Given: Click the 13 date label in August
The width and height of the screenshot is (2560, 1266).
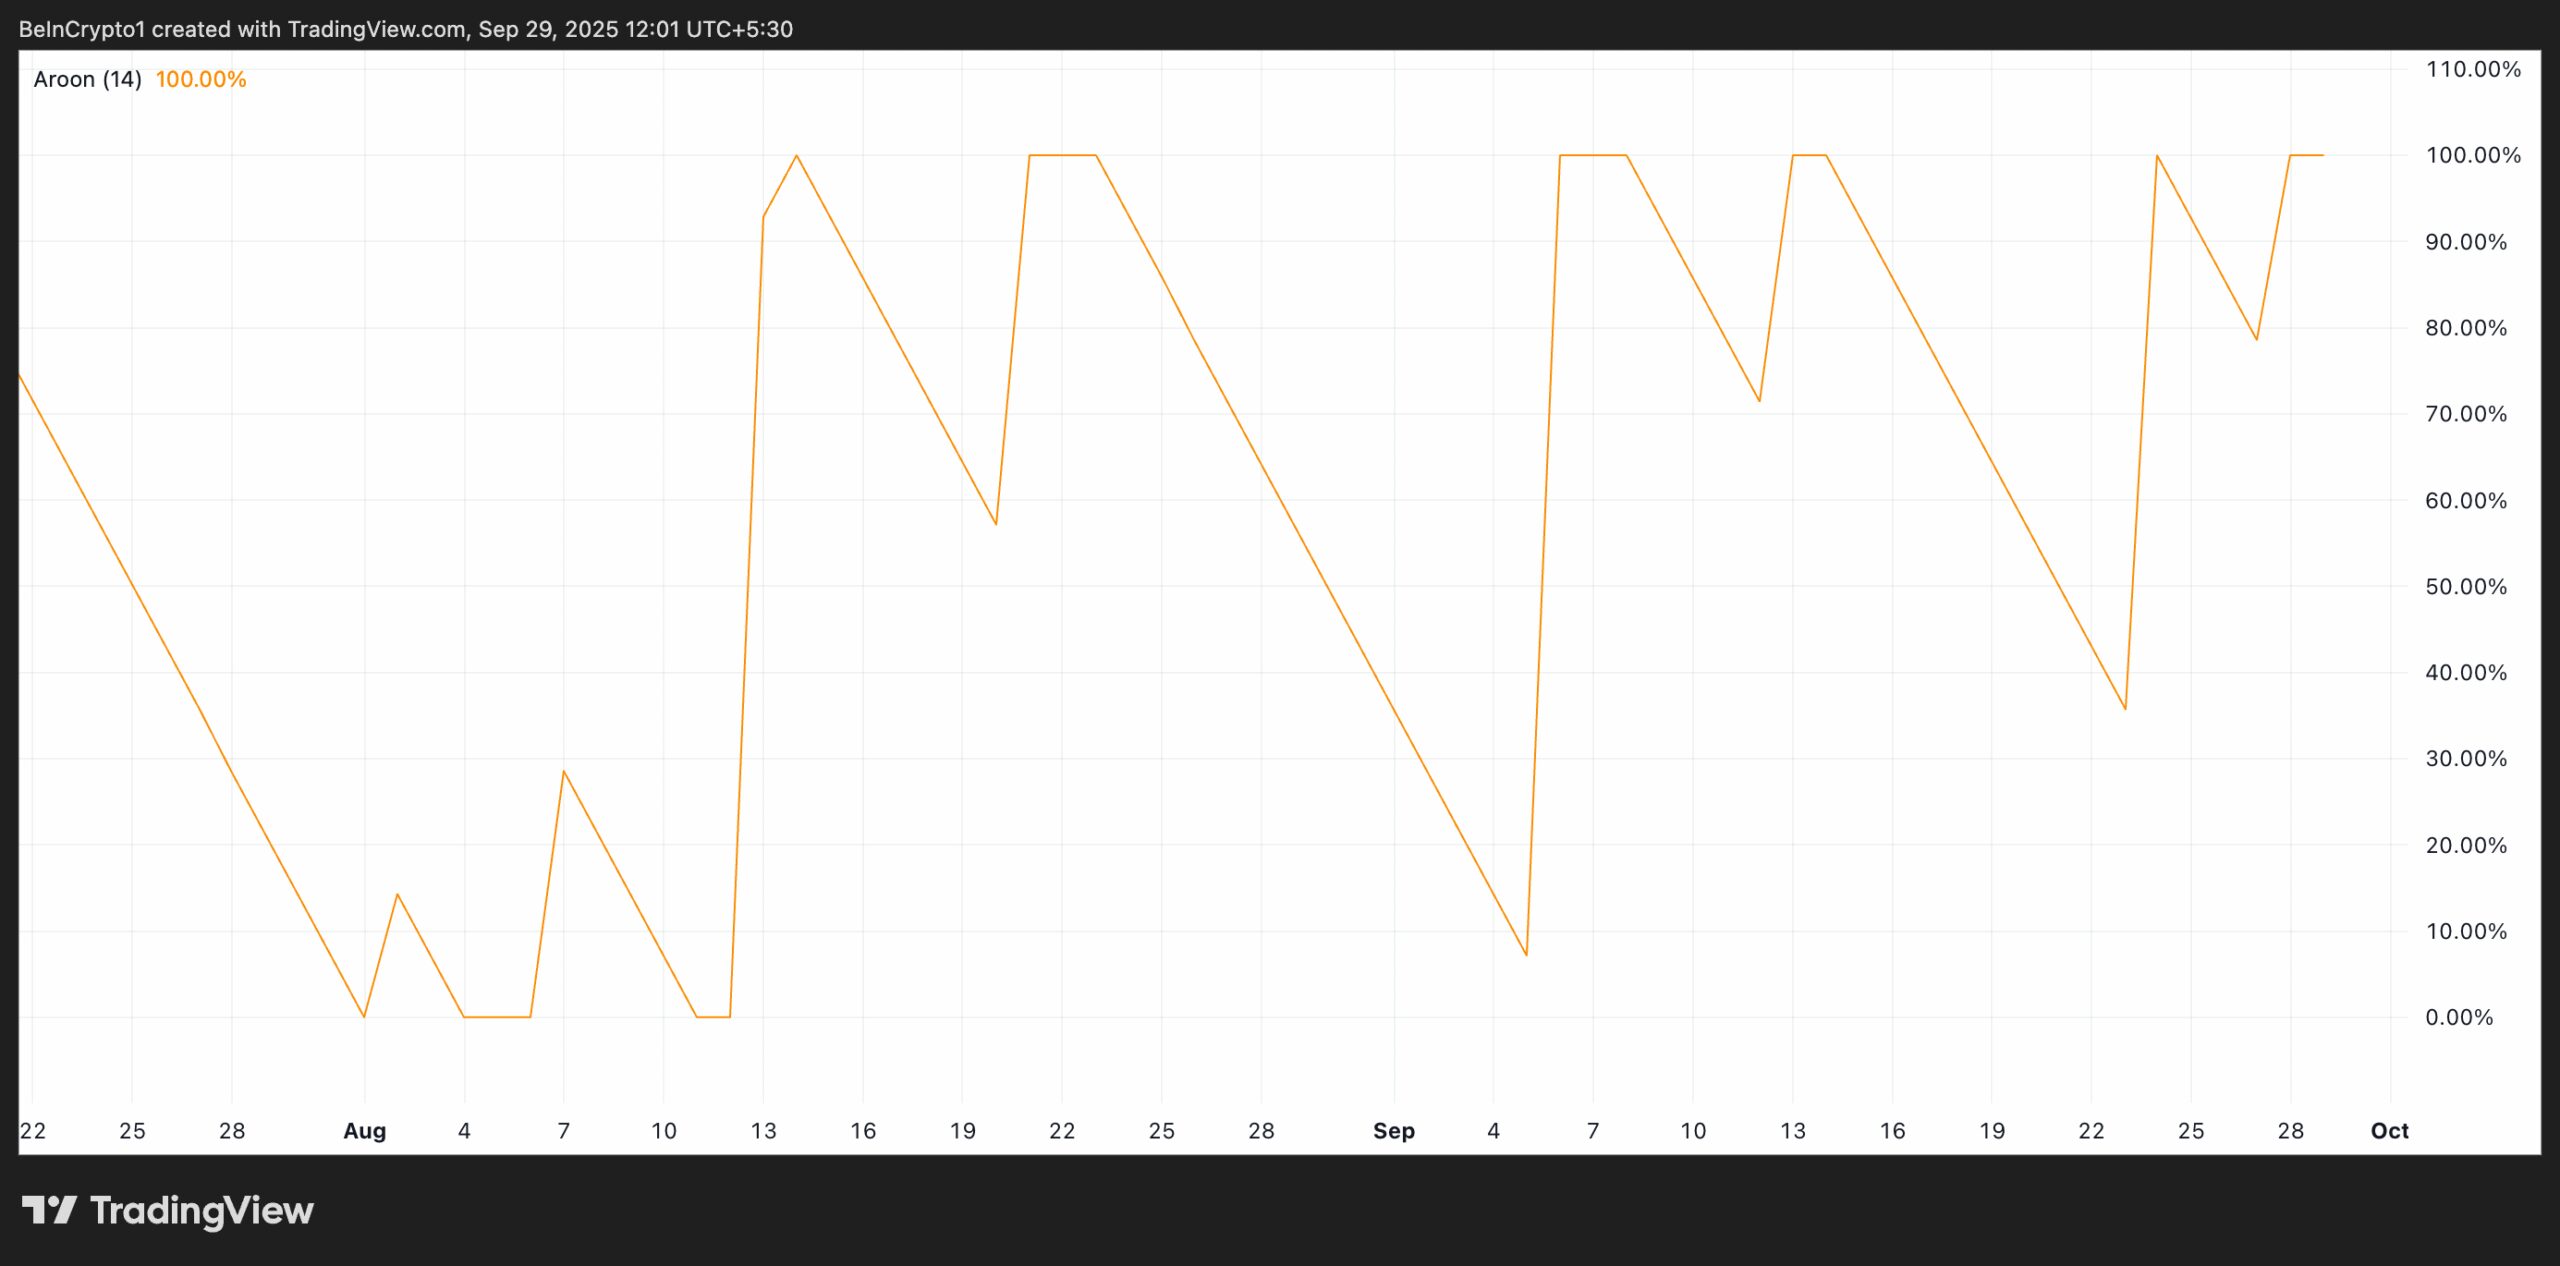Looking at the screenshot, I should click(763, 1131).
